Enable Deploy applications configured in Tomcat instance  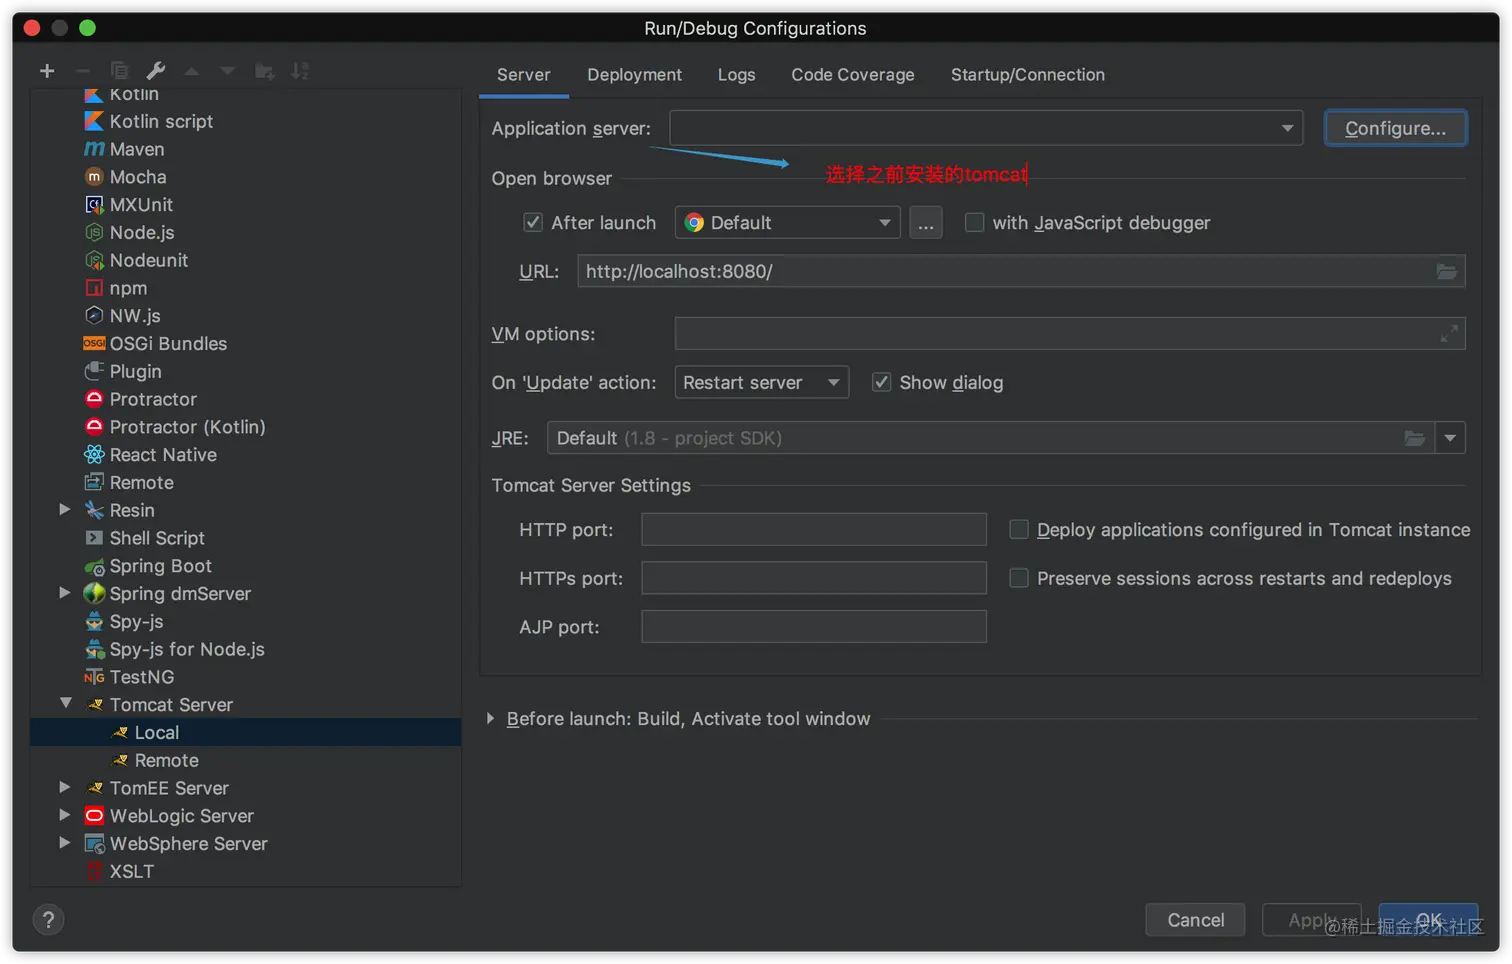pyautogui.click(x=1019, y=529)
